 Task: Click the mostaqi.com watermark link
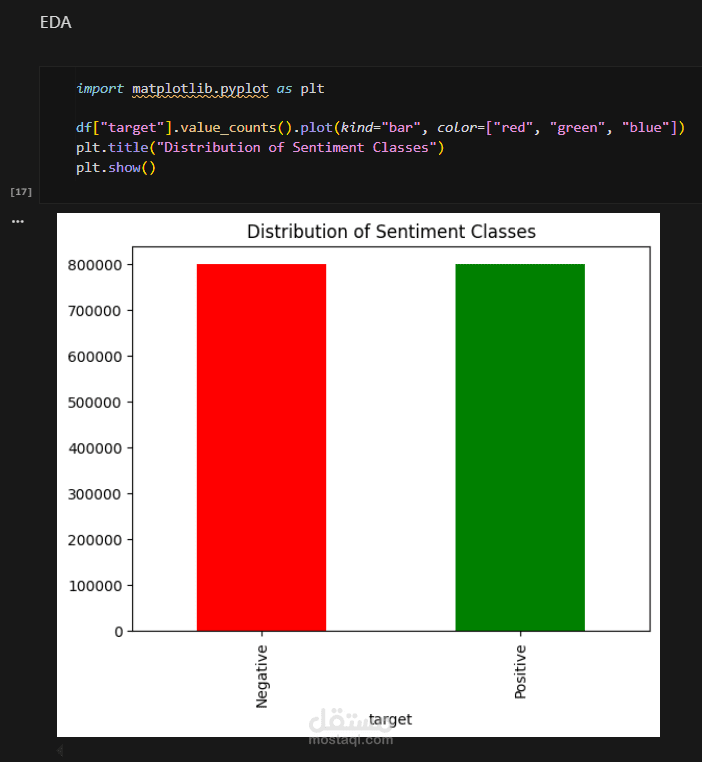tap(351, 739)
